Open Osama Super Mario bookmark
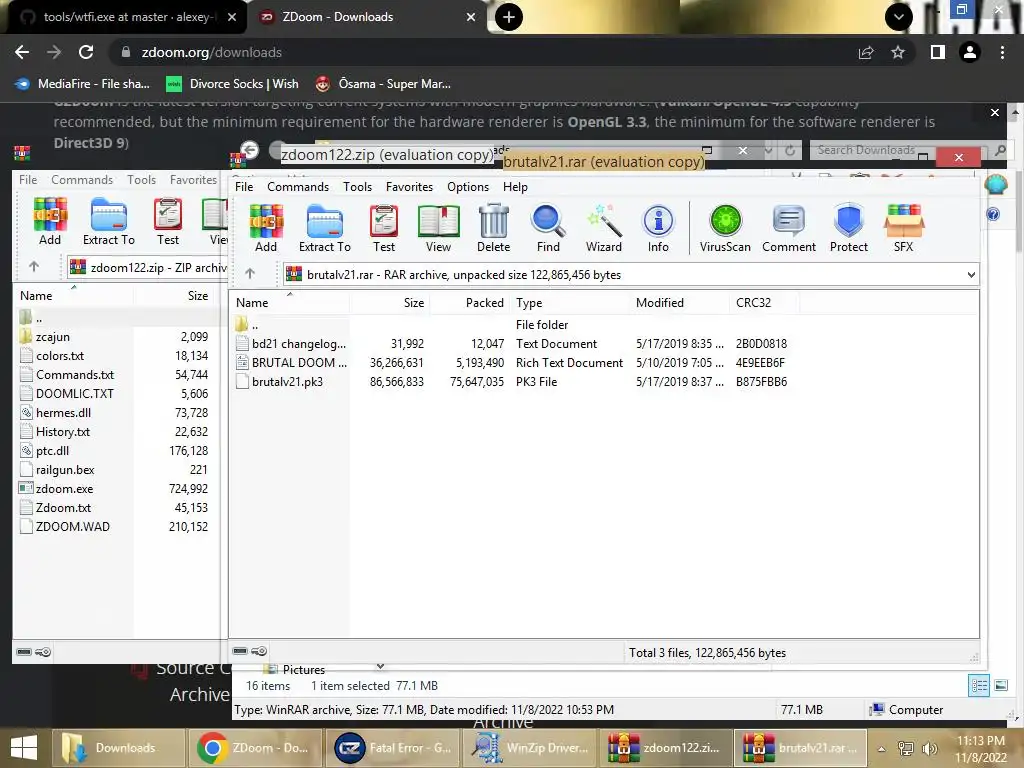 point(383,84)
